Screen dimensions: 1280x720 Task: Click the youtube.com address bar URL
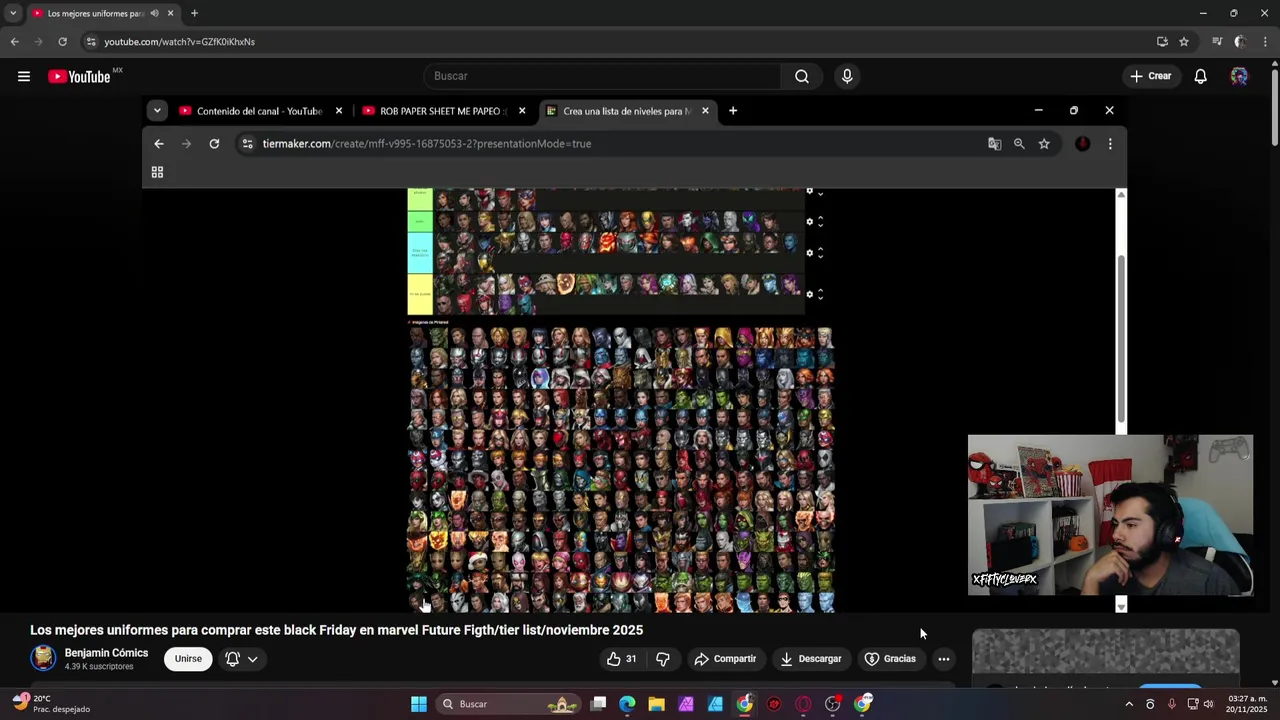pyautogui.click(x=180, y=42)
